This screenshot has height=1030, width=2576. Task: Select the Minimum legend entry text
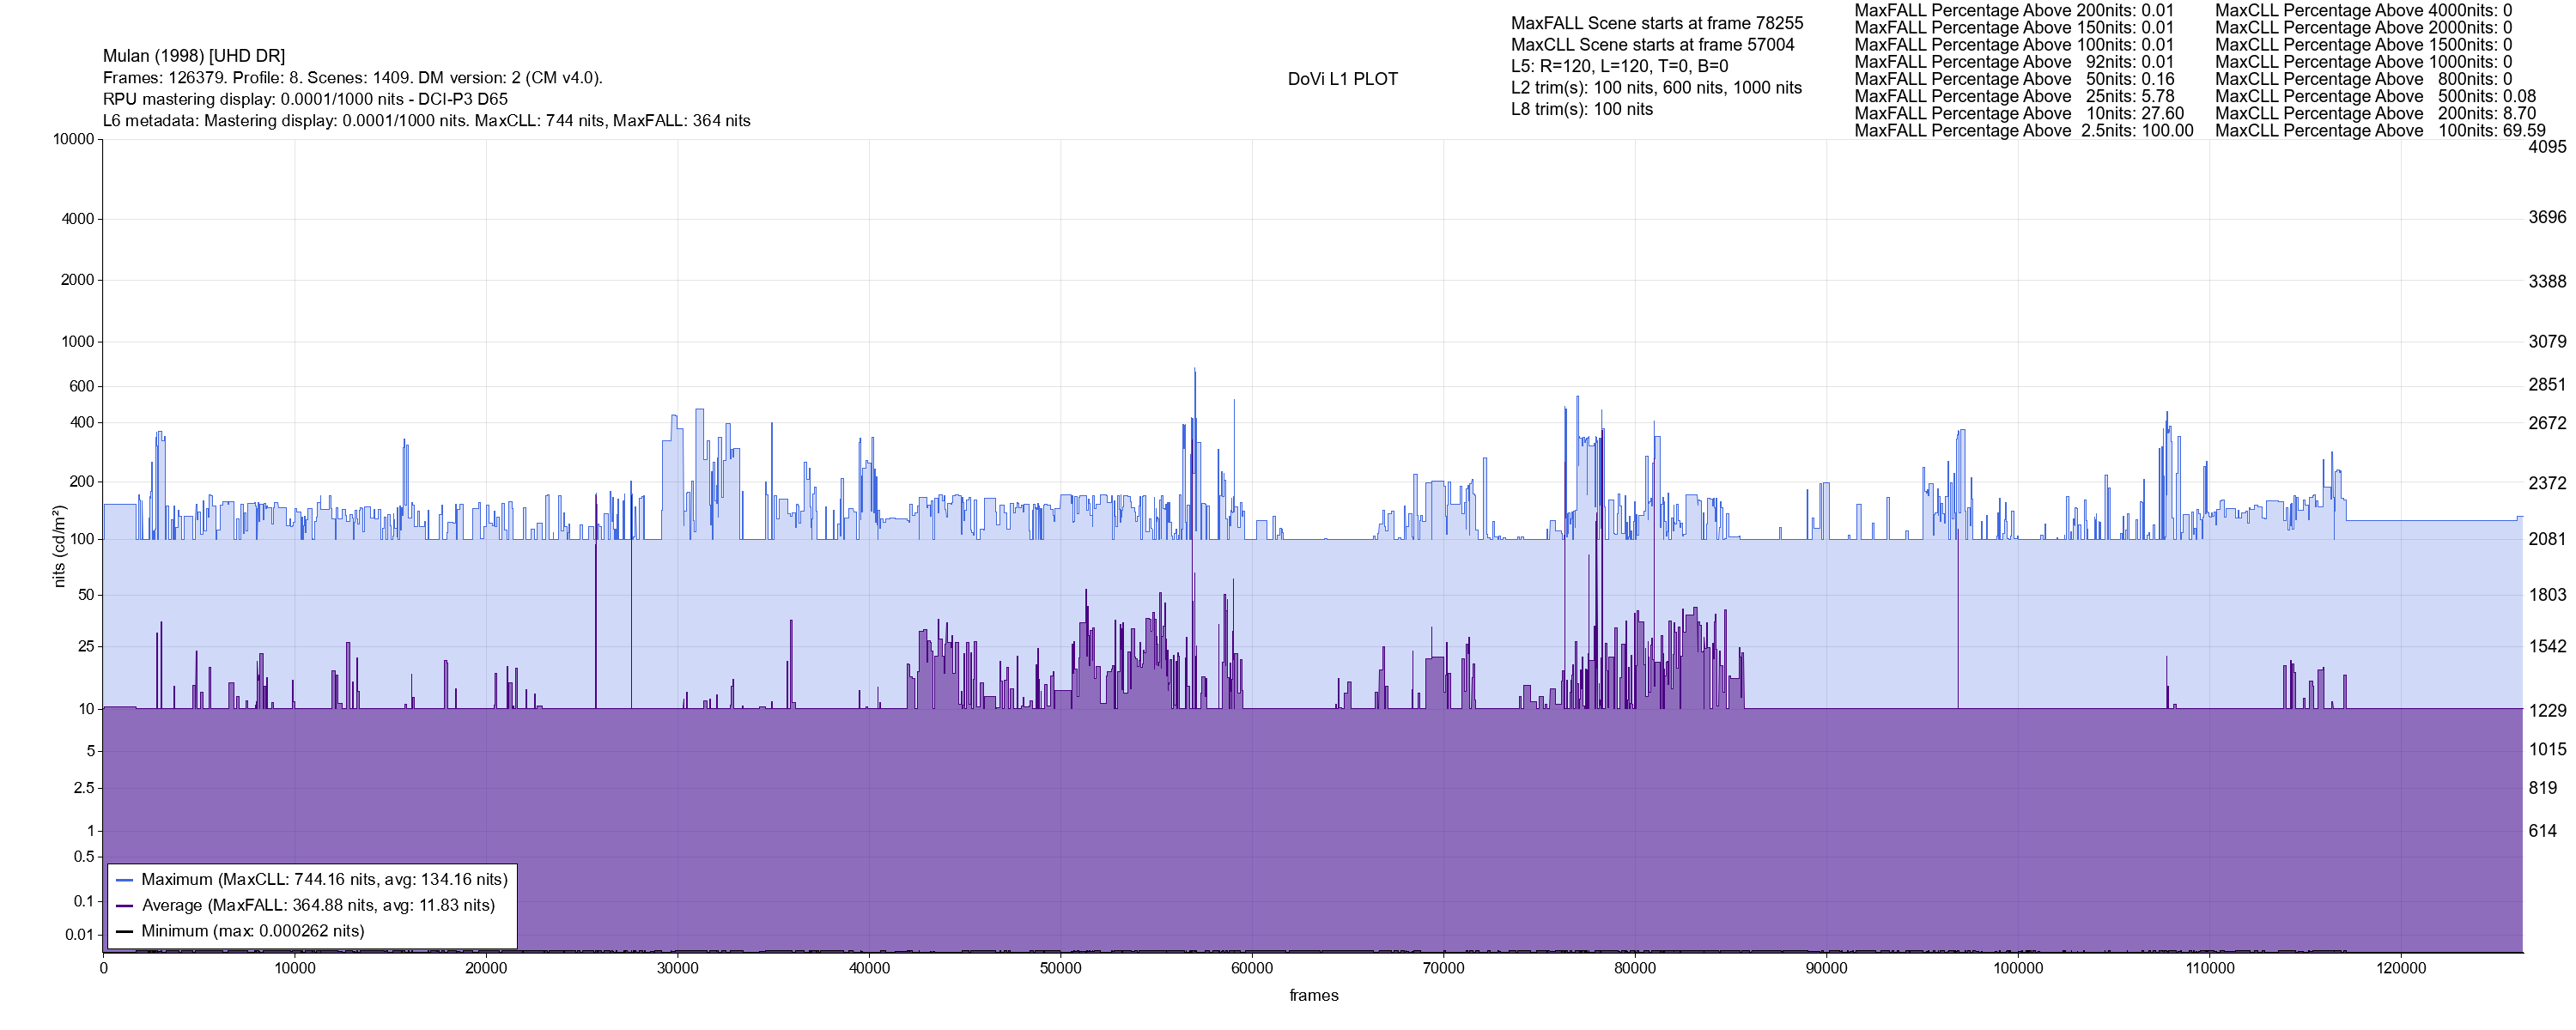click(252, 932)
